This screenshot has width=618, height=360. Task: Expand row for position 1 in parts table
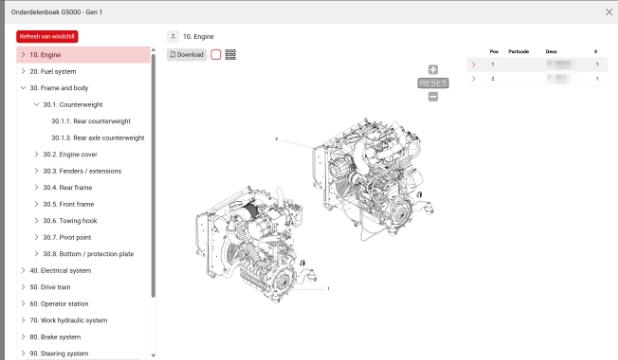tap(474, 64)
